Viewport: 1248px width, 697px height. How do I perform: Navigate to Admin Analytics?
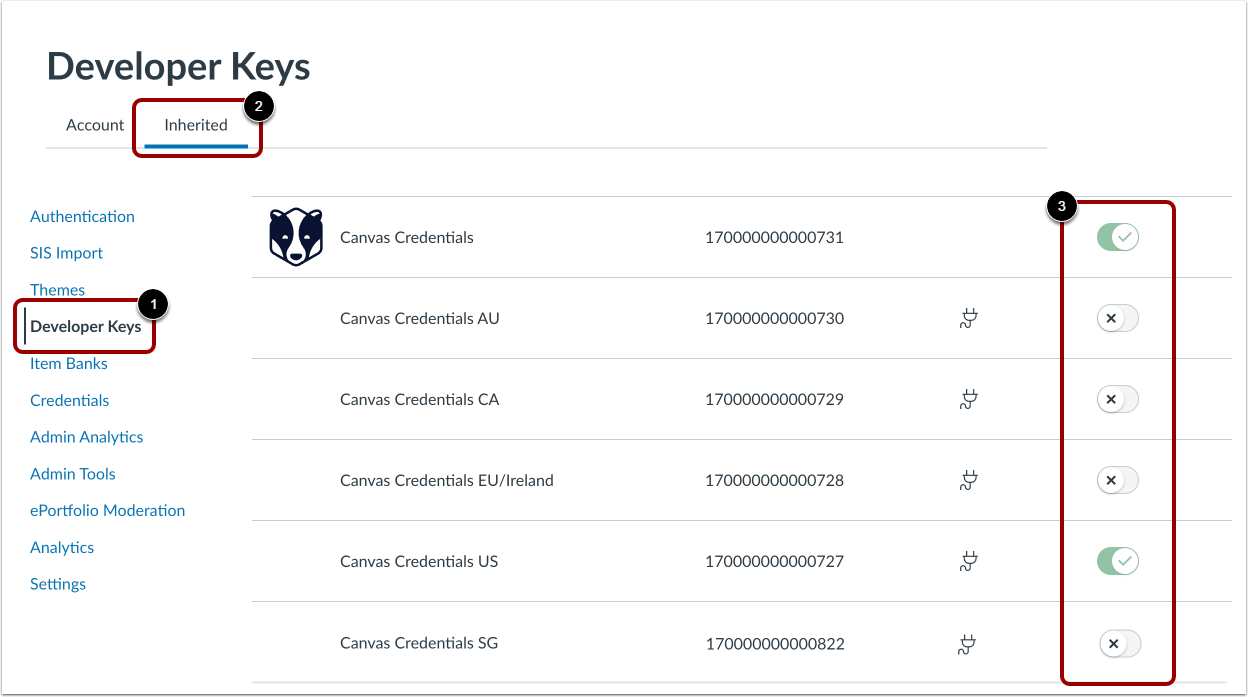(x=86, y=437)
